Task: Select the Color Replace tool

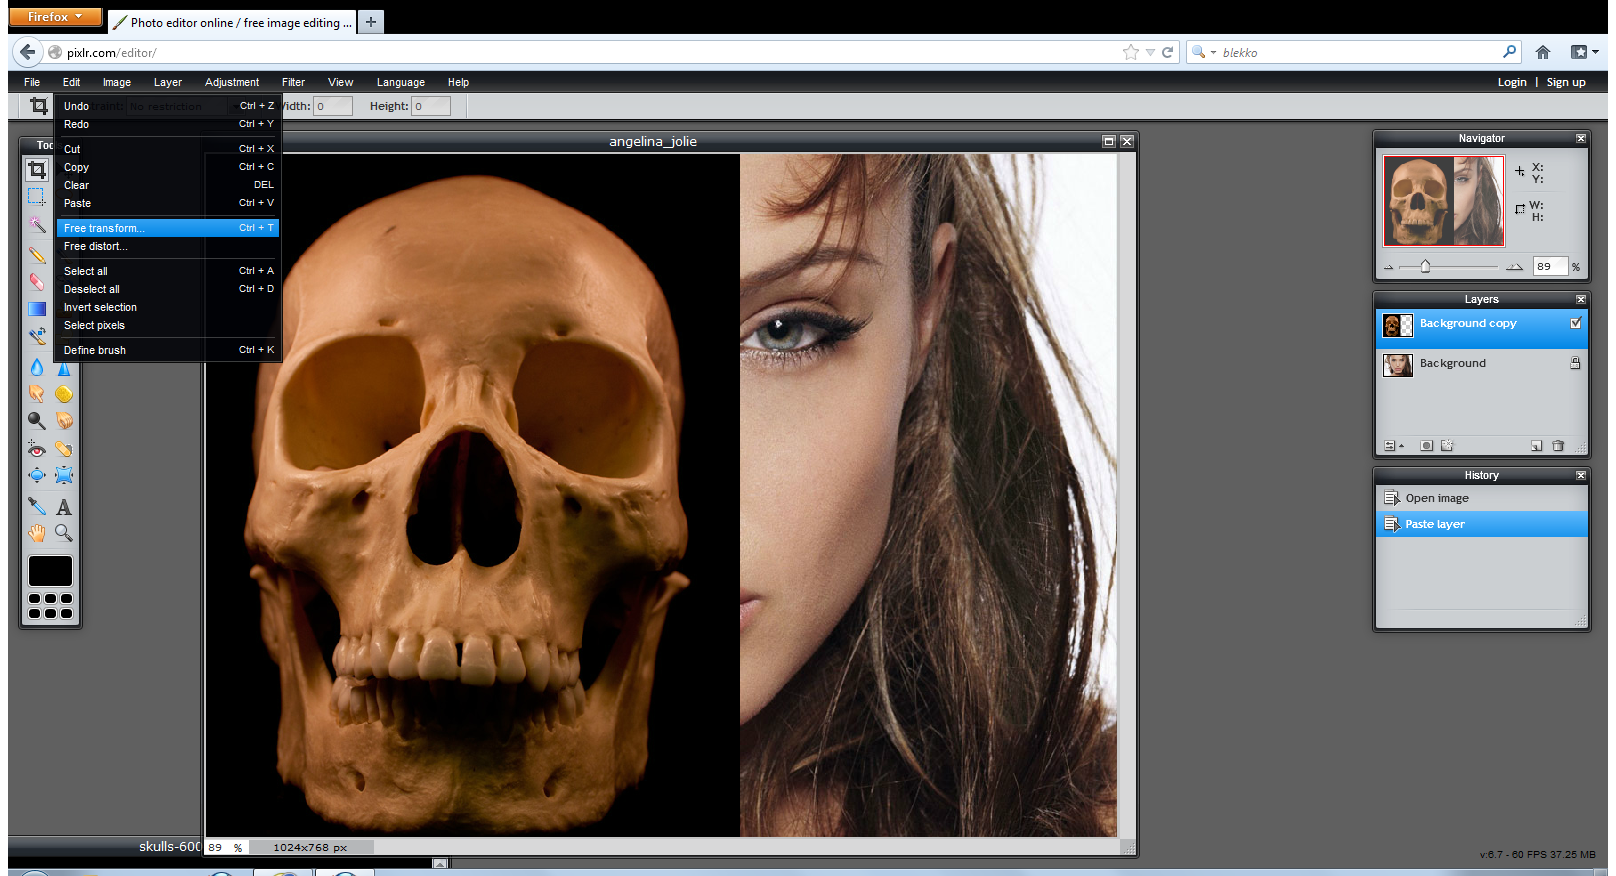Action: 37,336
